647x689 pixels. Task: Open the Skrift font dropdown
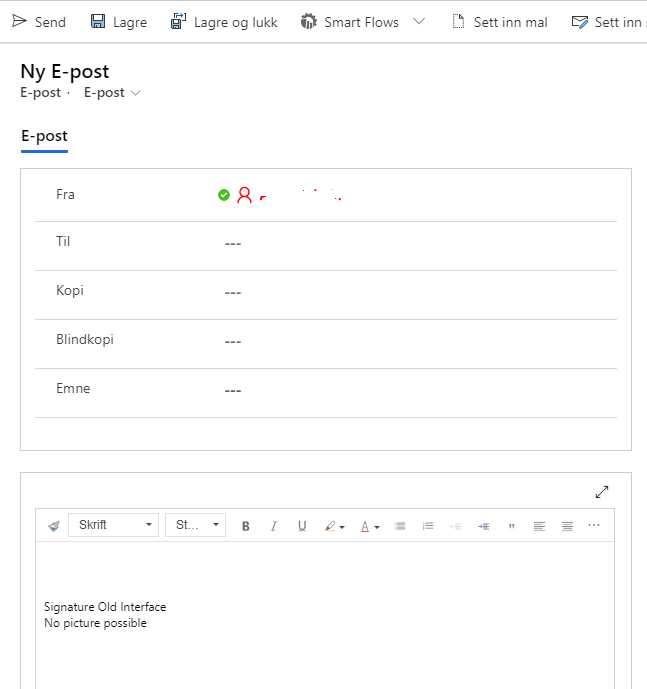pos(113,525)
